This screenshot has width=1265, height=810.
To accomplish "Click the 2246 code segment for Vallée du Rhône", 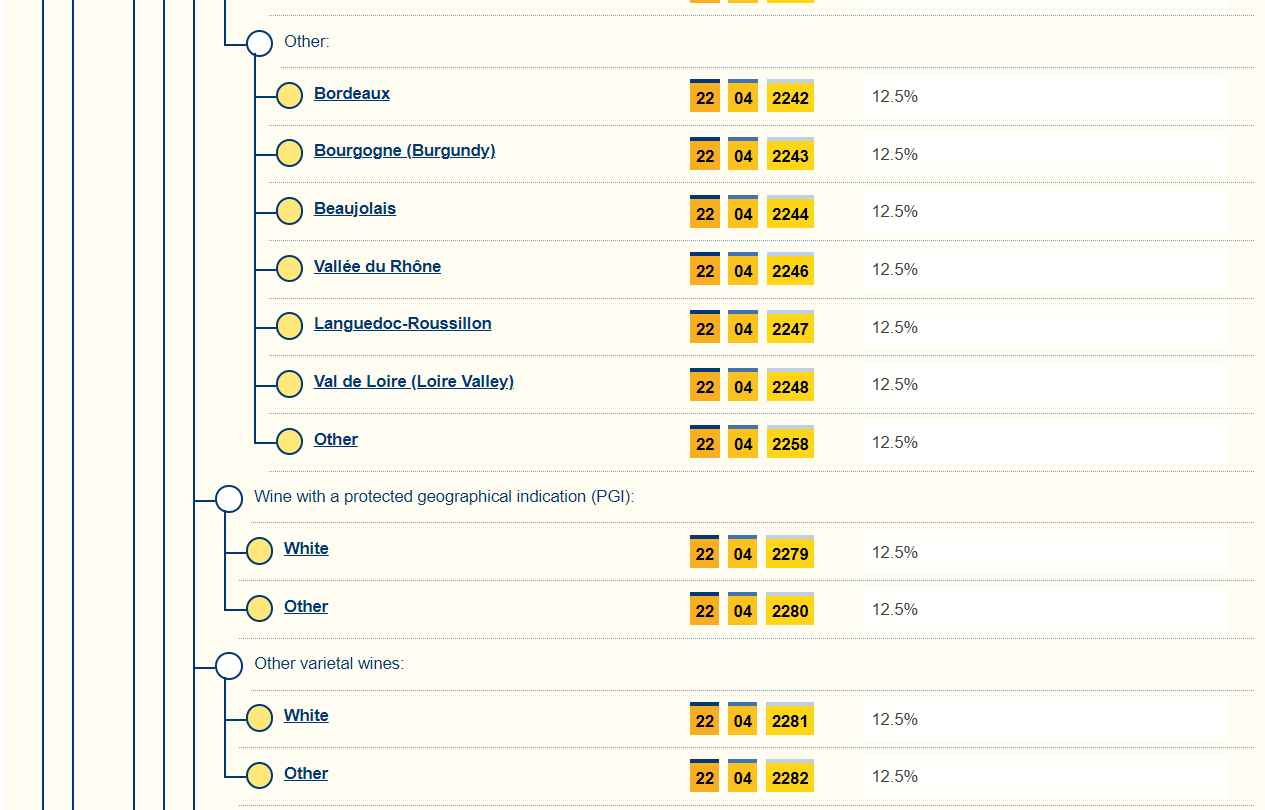I will coord(790,271).
